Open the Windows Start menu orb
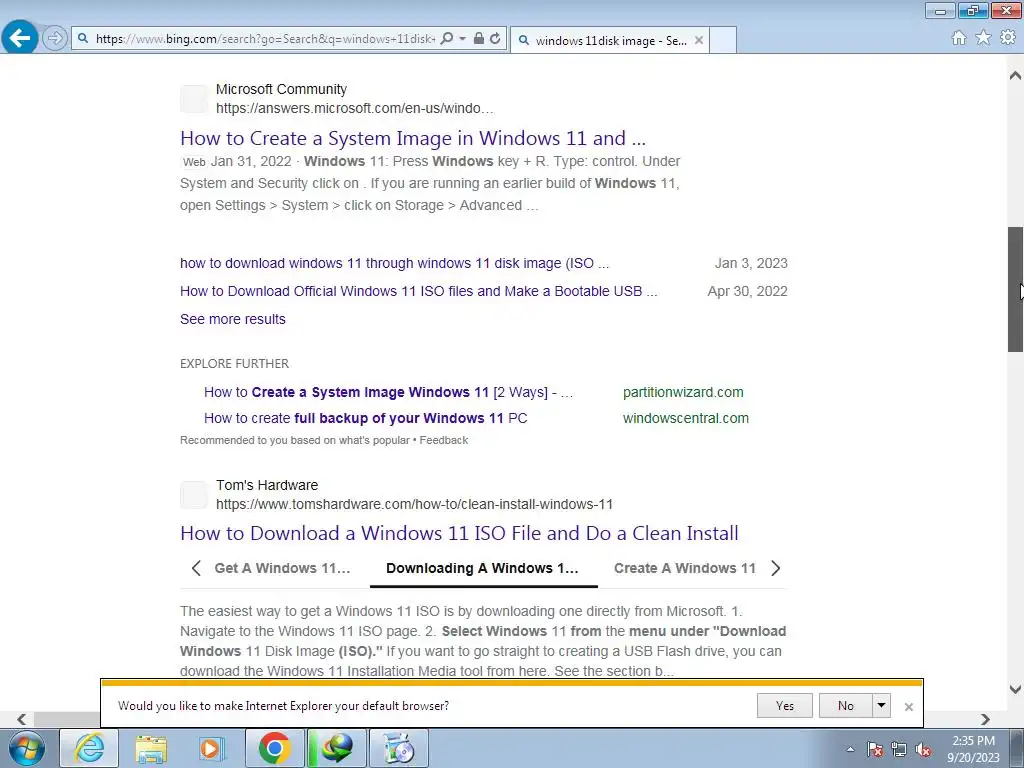Screen dimensions: 1024x768 [x=27, y=748]
